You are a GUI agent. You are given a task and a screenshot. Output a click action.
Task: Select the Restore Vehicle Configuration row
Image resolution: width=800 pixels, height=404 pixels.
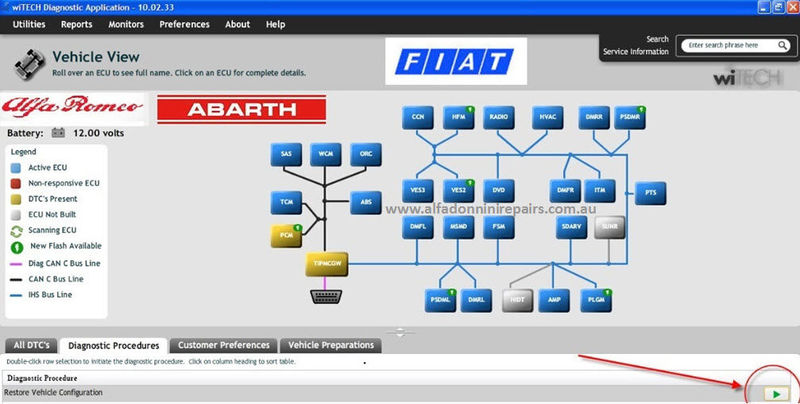(x=395, y=393)
